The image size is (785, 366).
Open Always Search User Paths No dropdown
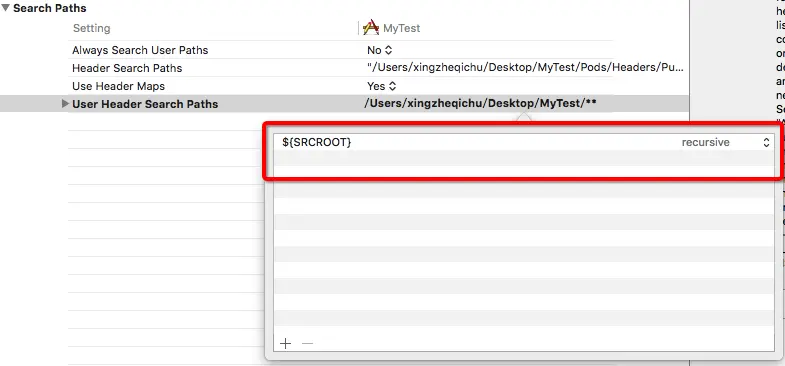coord(380,50)
